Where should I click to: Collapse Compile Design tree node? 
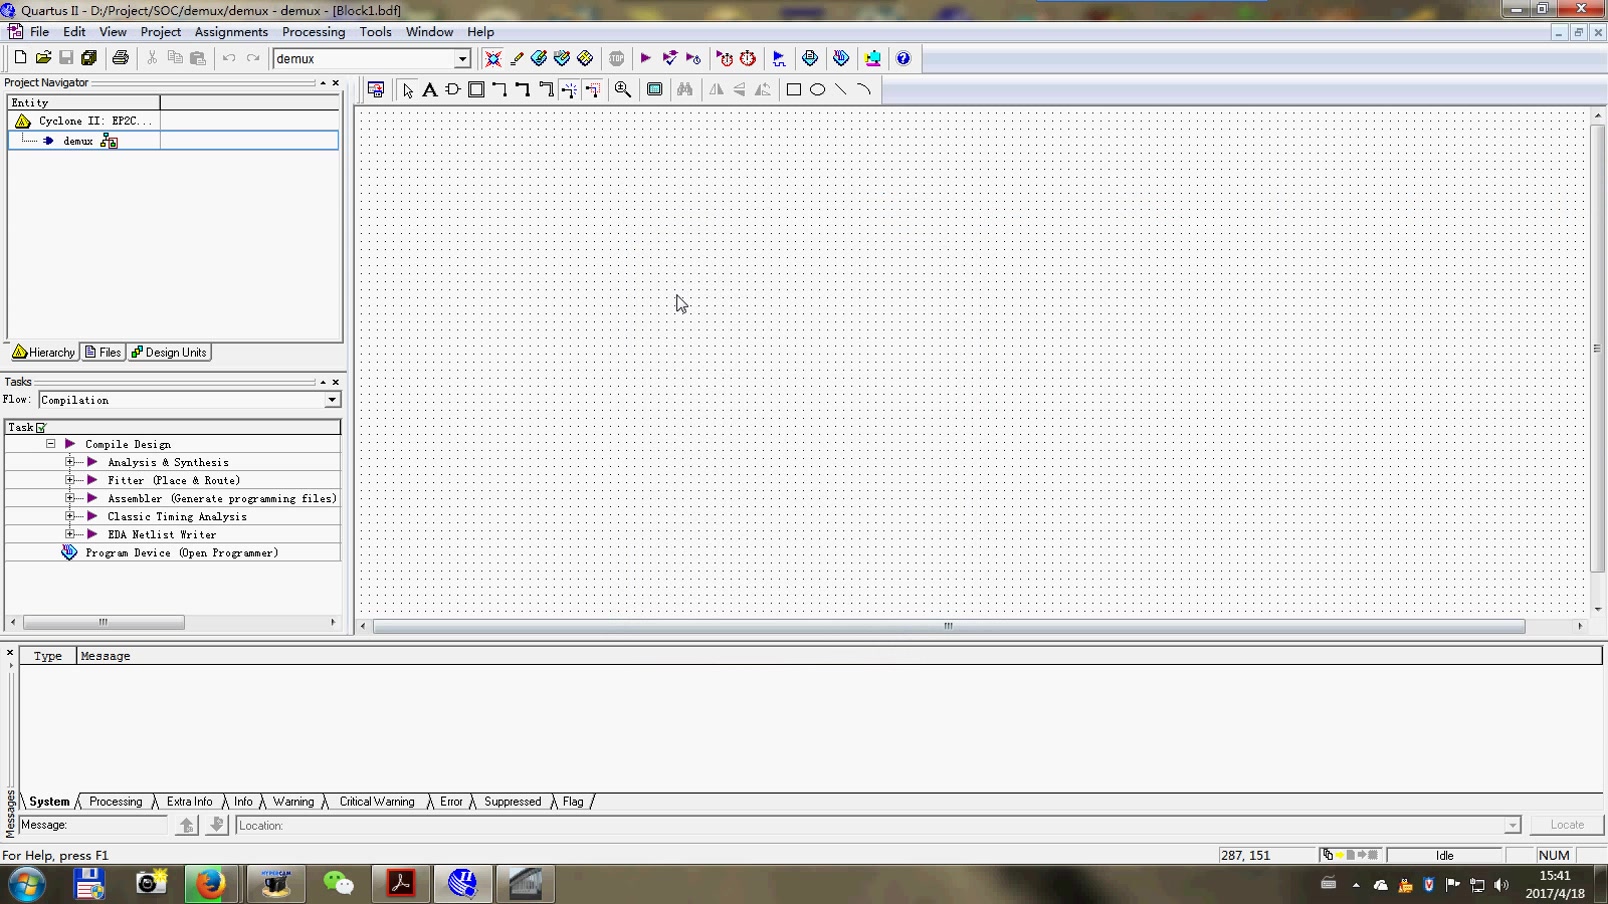(x=50, y=444)
